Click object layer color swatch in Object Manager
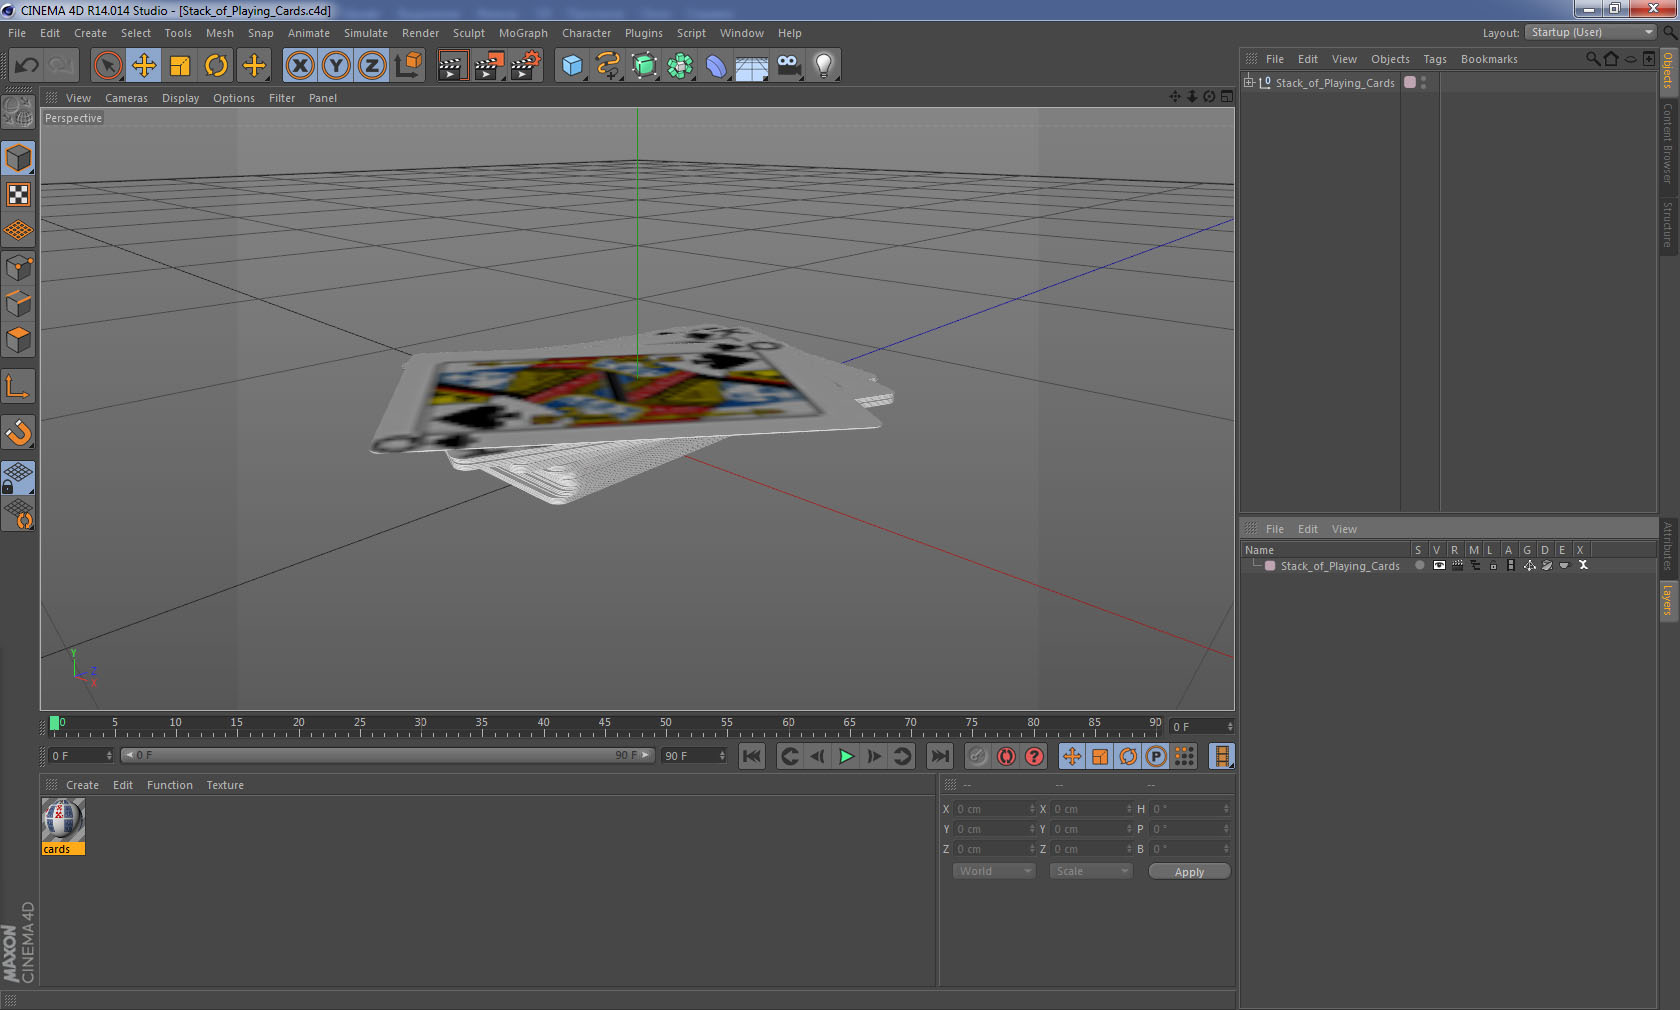 tap(1410, 82)
